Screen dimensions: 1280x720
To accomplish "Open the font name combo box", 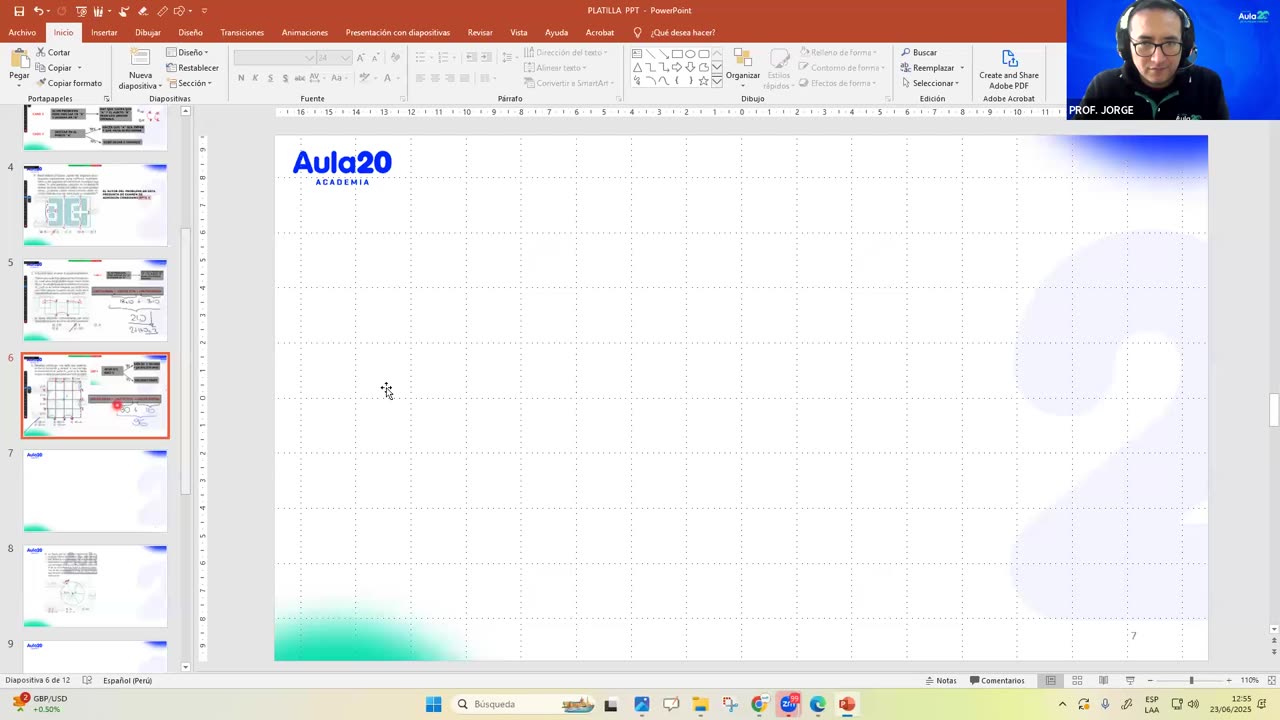I will point(274,58).
